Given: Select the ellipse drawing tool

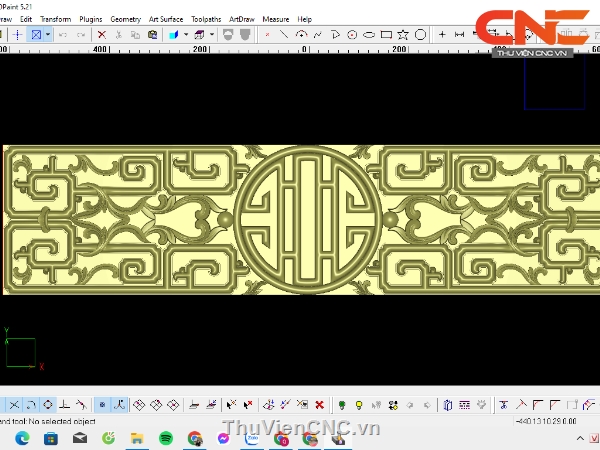Looking at the screenshot, I should coord(369,35).
